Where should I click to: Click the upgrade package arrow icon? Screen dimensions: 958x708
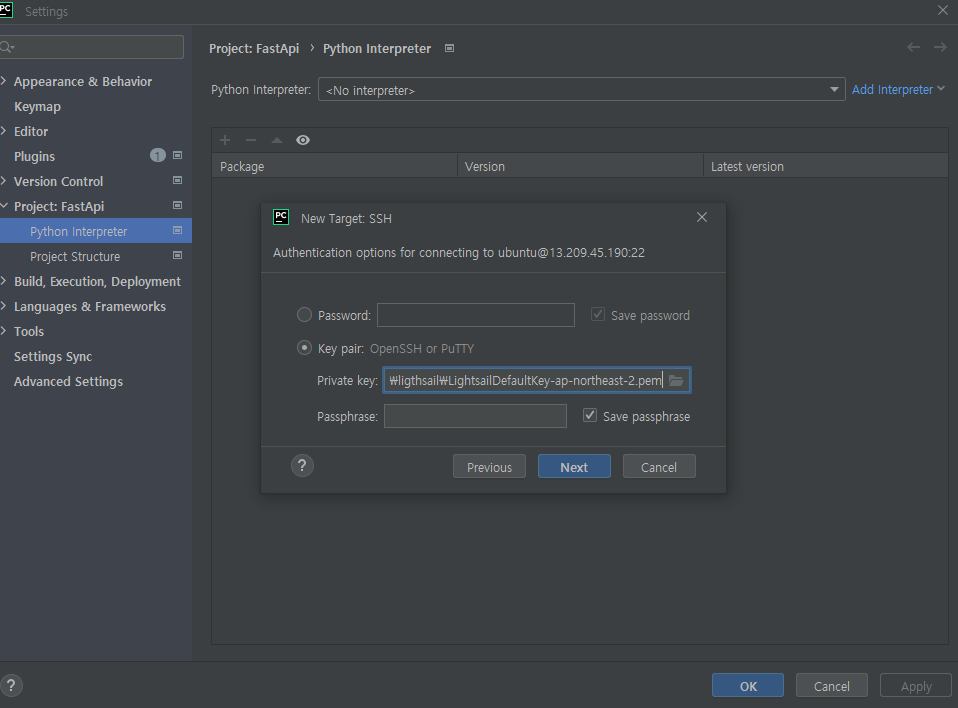point(277,140)
